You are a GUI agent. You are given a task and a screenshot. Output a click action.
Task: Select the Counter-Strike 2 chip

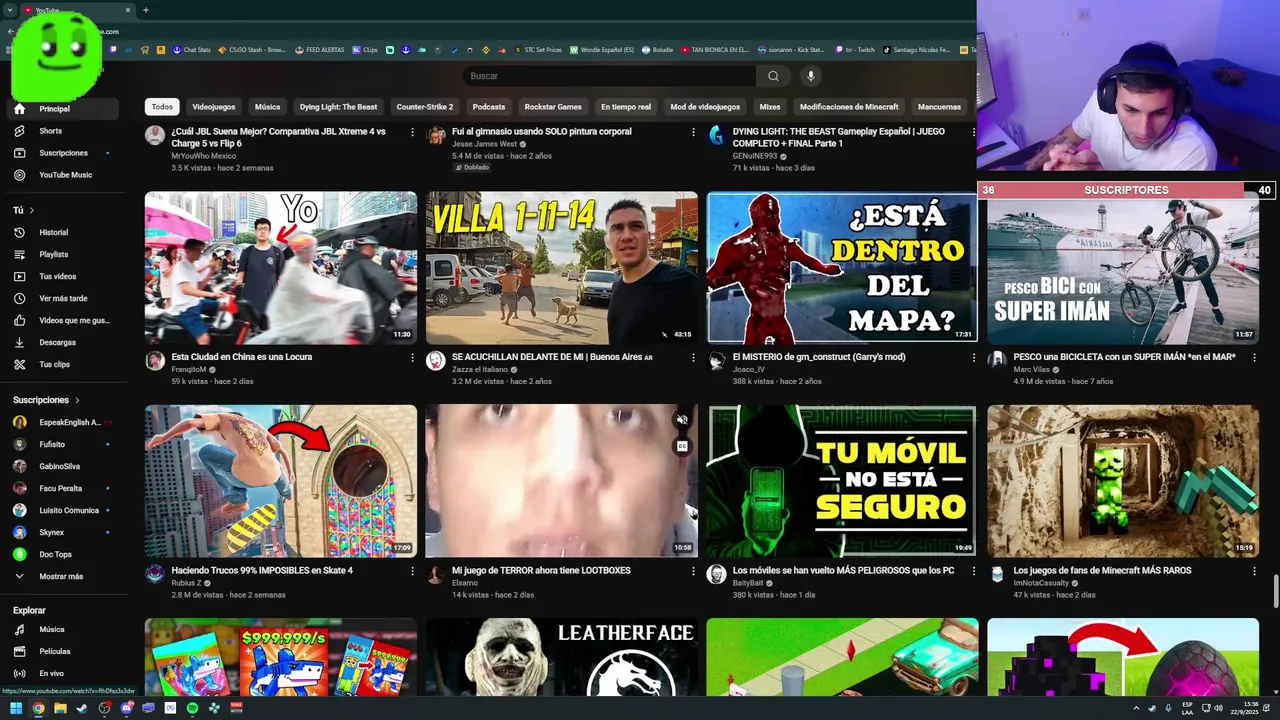coord(424,107)
